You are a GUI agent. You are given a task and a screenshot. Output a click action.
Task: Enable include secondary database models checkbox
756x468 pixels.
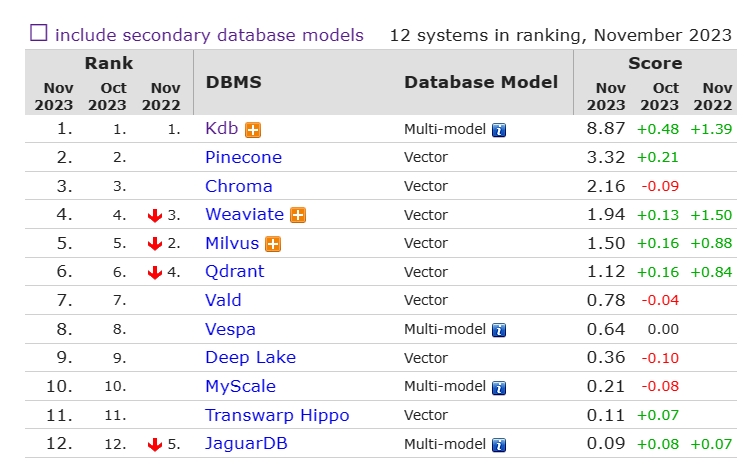click(39, 33)
